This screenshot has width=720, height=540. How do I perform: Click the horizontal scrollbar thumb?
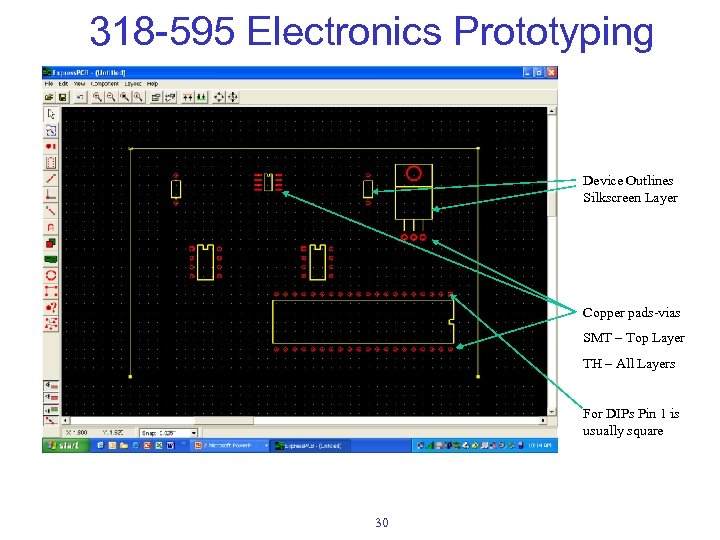click(224, 421)
